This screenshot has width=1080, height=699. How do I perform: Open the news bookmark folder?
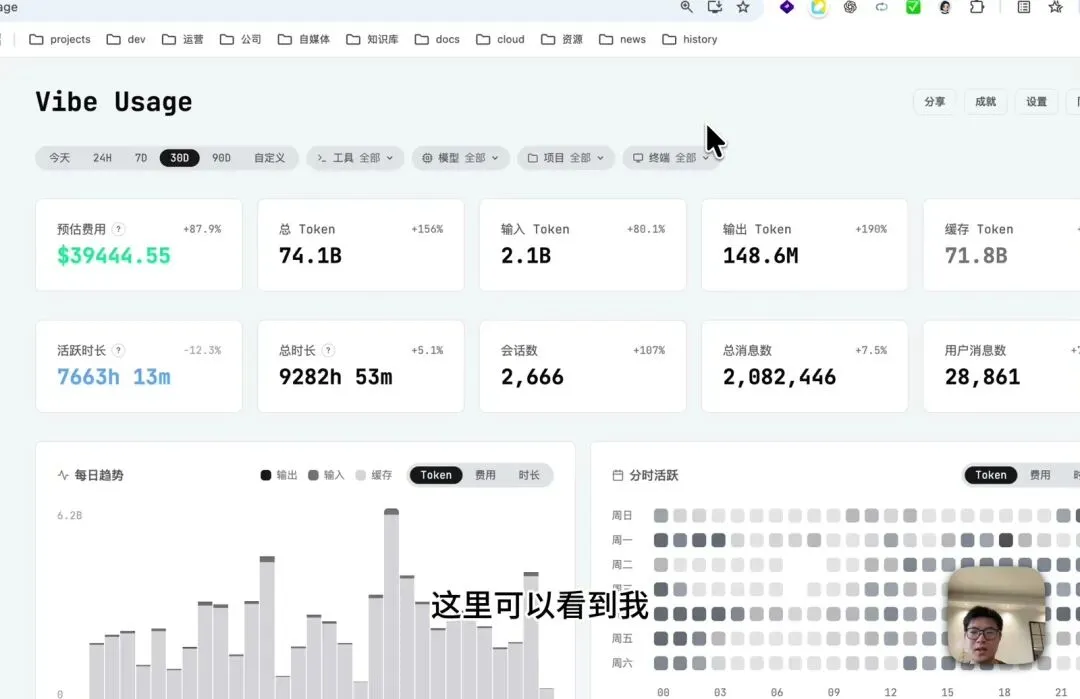tap(623, 39)
